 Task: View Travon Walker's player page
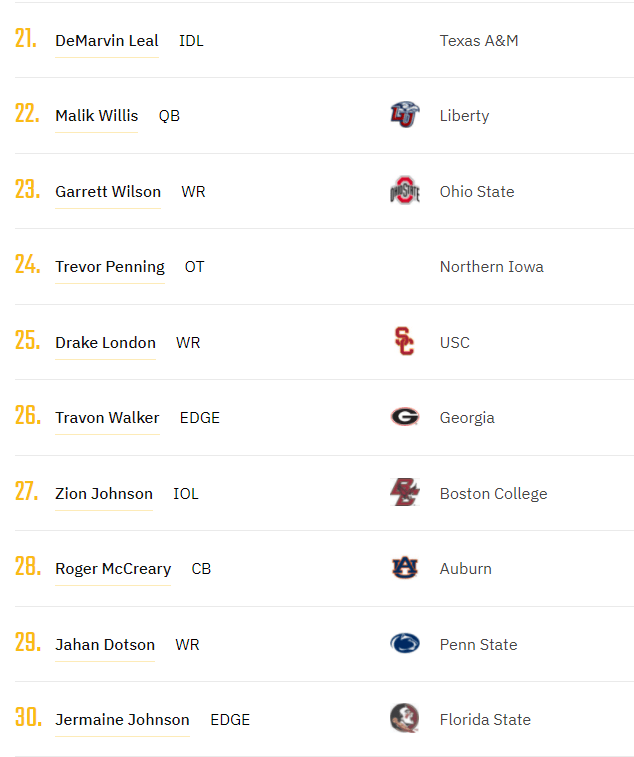(x=107, y=418)
